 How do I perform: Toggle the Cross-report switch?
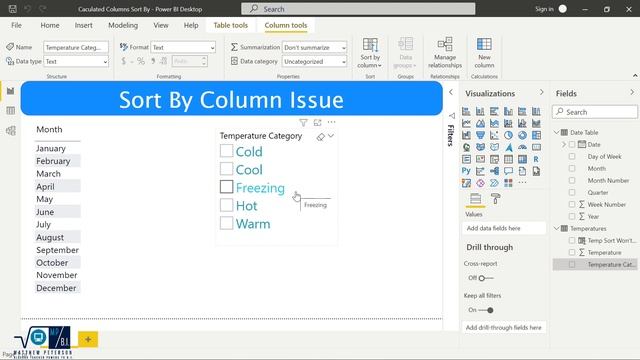point(486,278)
